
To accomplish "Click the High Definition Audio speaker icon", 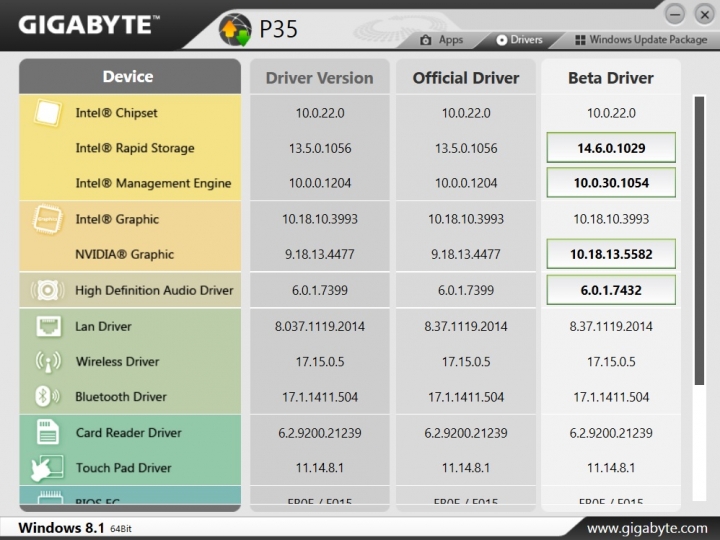I will (x=47, y=290).
